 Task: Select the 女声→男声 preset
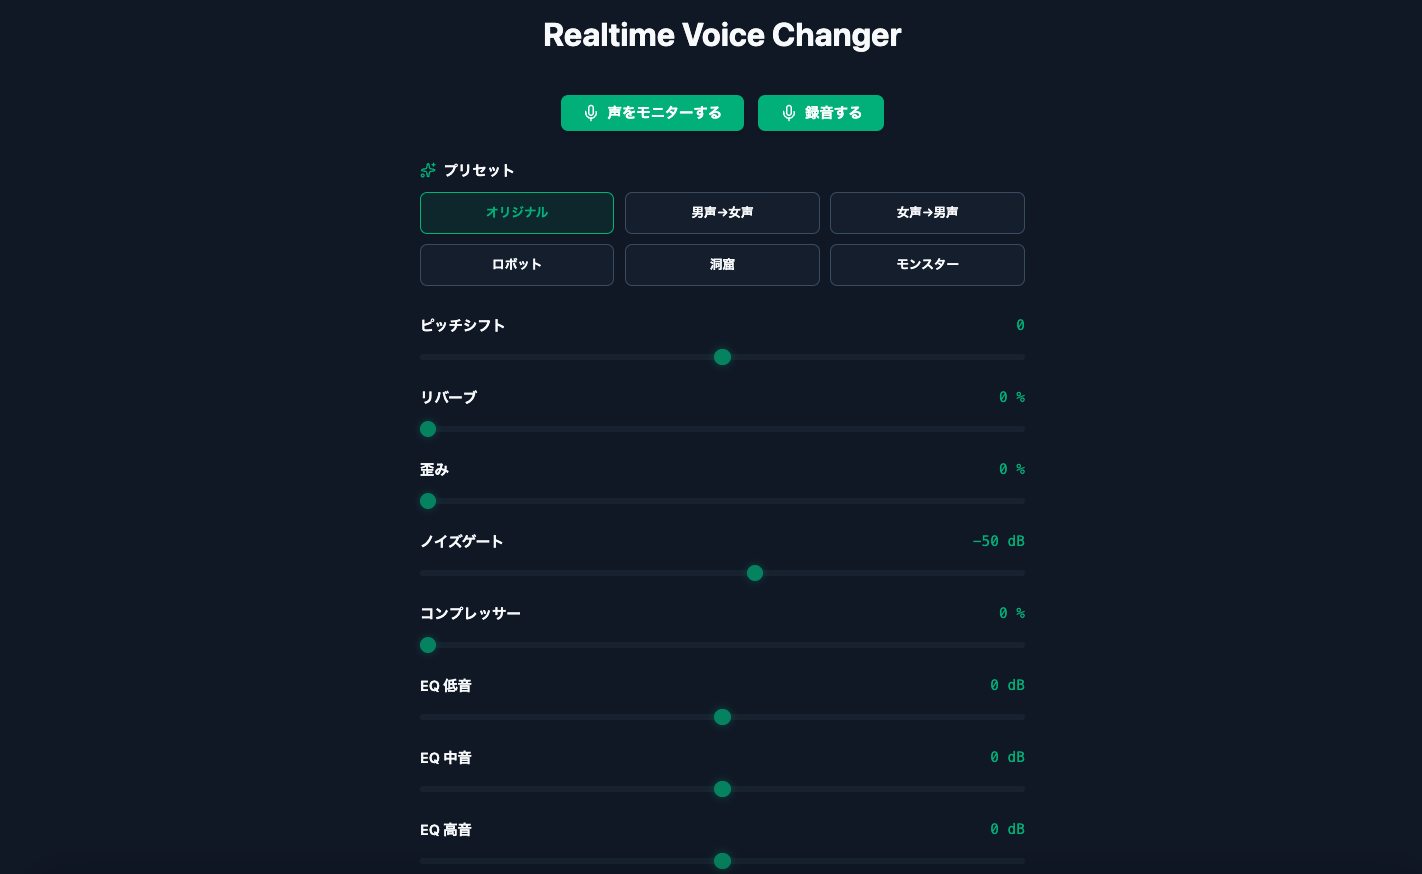927,213
